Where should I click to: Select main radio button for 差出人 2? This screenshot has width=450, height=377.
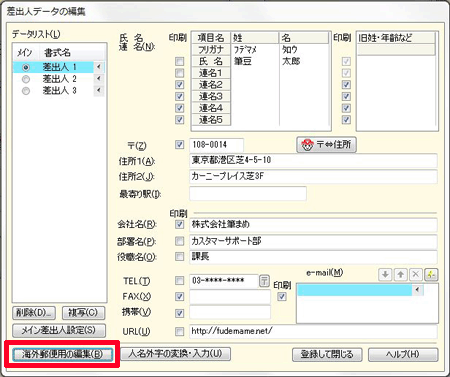tap(26, 79)
